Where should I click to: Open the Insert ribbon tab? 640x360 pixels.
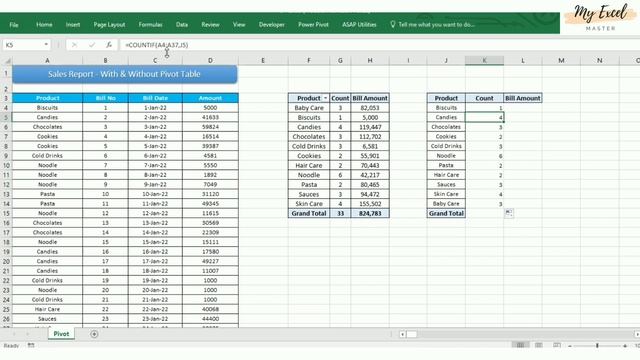pos(73,24)
